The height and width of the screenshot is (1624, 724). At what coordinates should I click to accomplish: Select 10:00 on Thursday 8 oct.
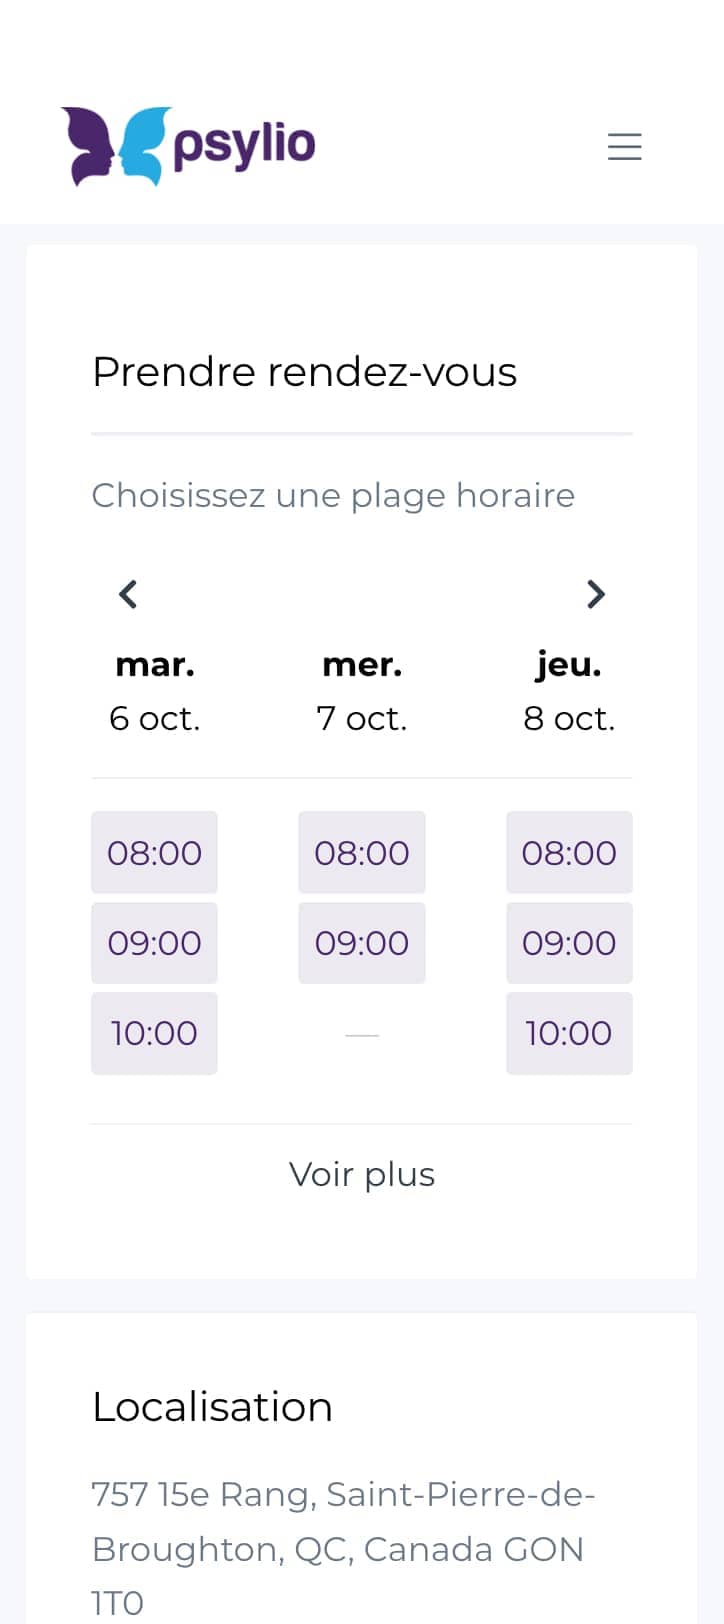point(569,1033)
